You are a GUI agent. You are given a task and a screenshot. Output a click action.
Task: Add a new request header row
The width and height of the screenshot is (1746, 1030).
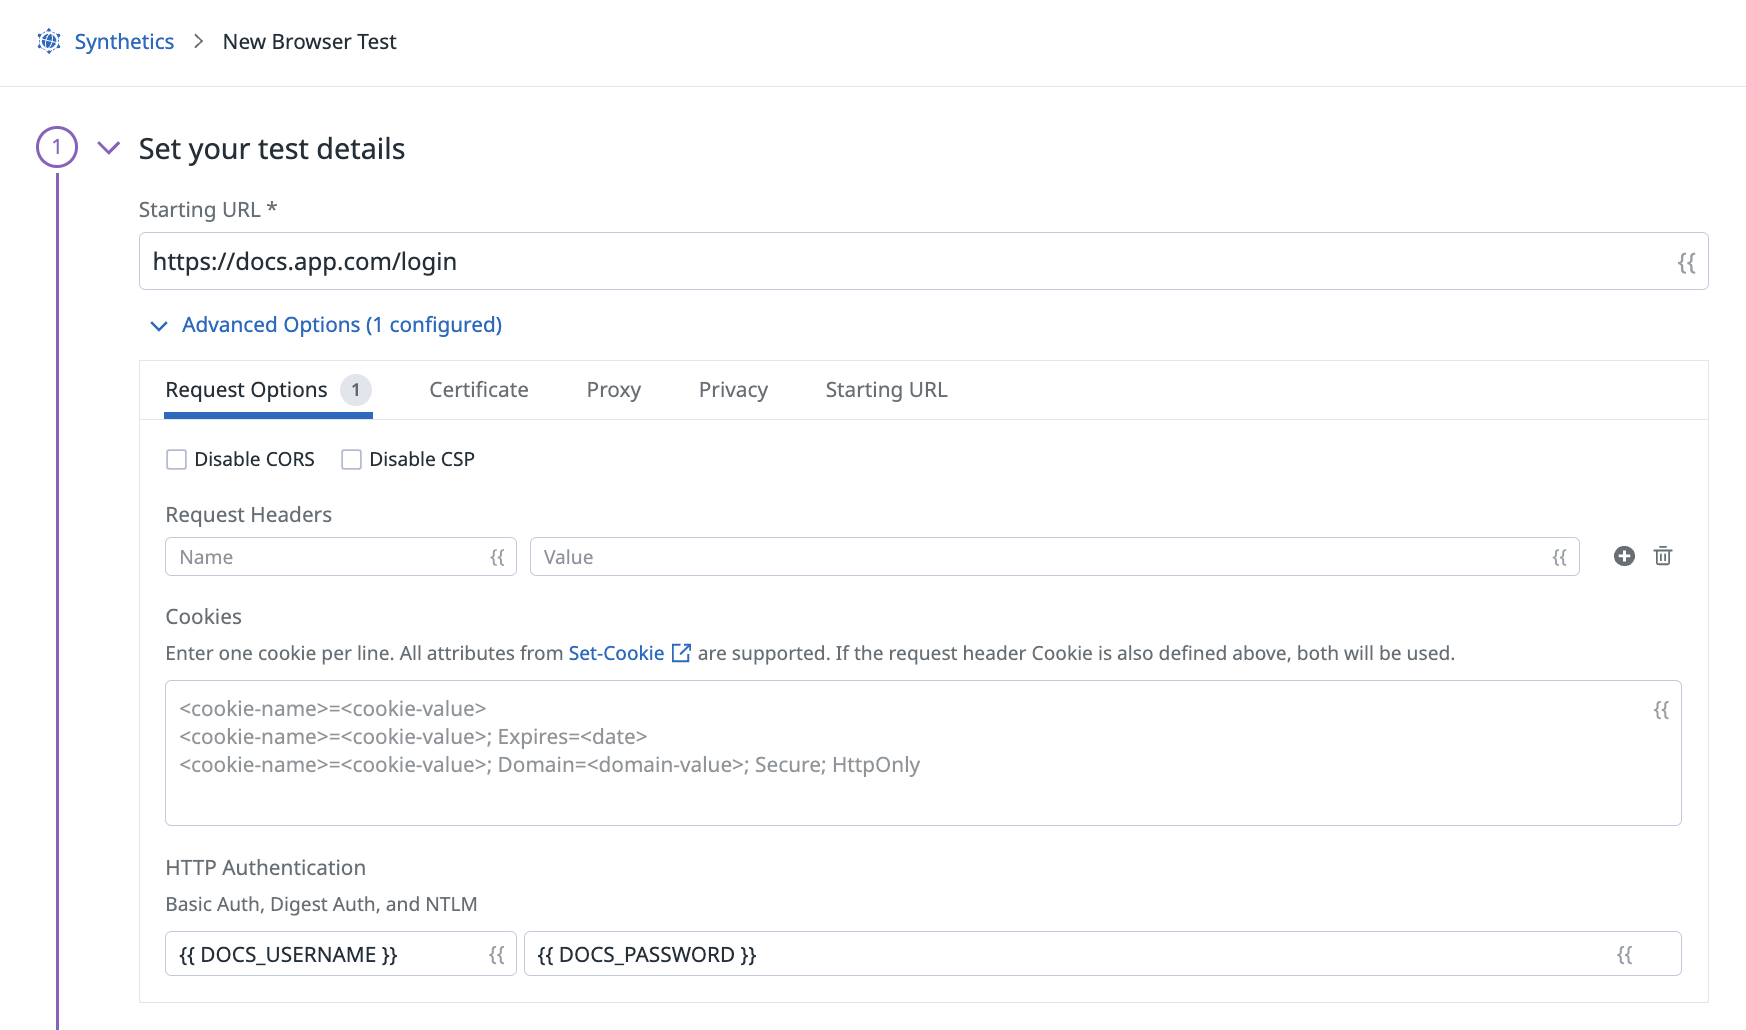click(1623, 556)
